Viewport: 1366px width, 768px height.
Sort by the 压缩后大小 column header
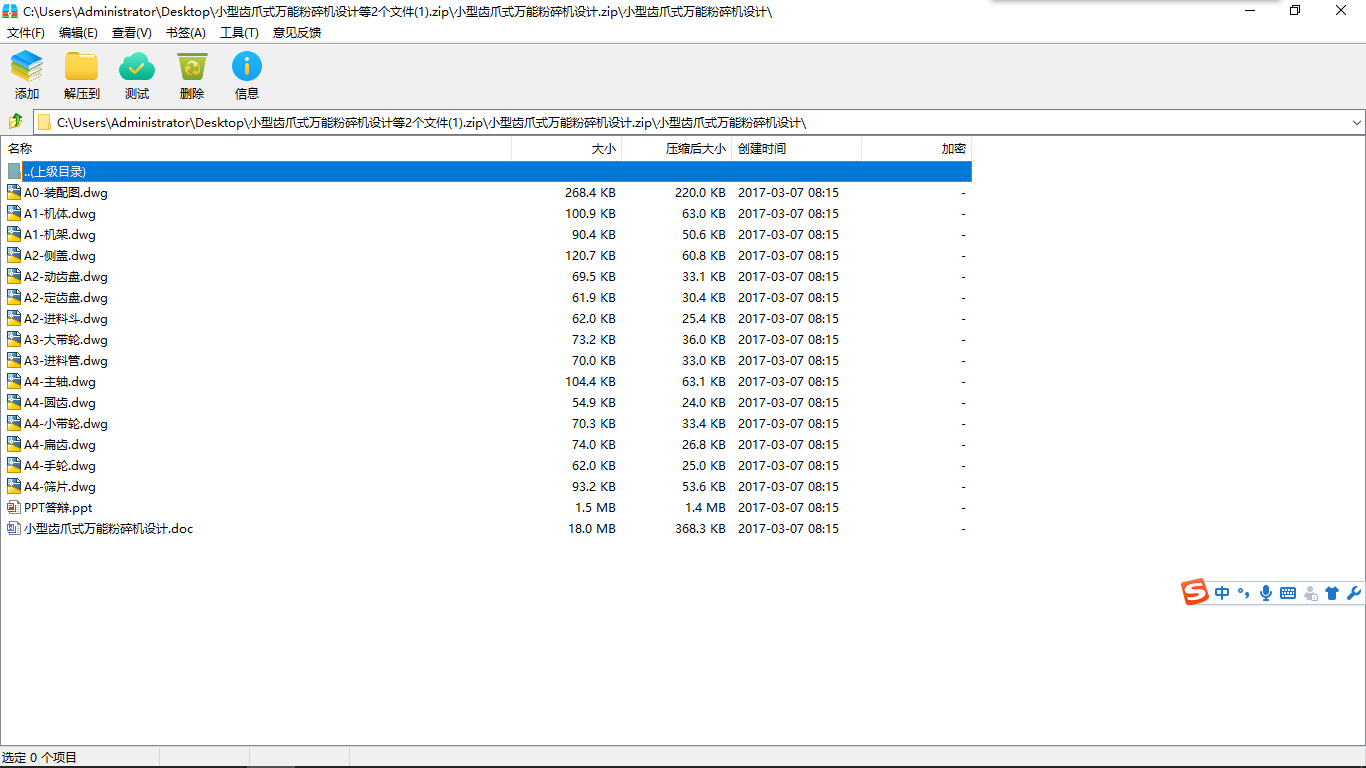(x=677, y=149)
